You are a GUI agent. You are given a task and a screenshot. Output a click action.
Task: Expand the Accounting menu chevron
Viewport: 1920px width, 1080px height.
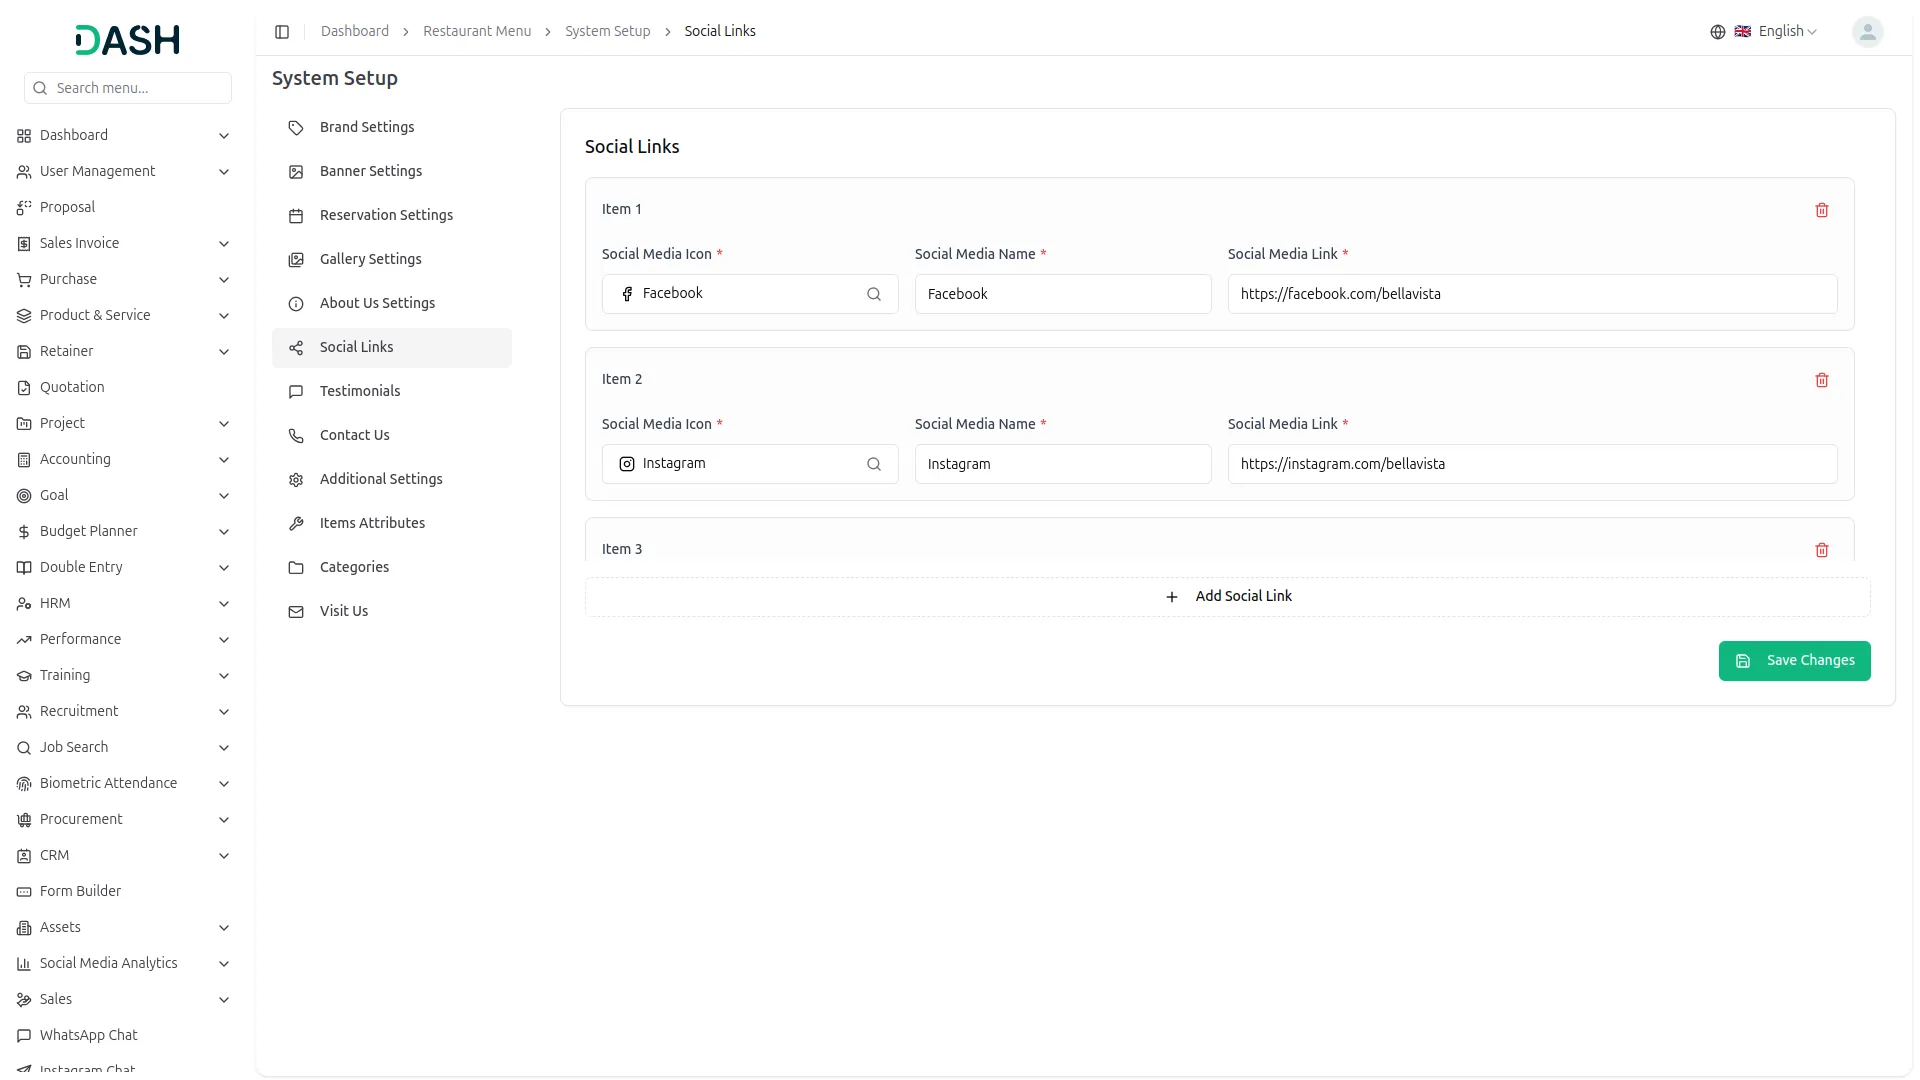click(224, 460)
